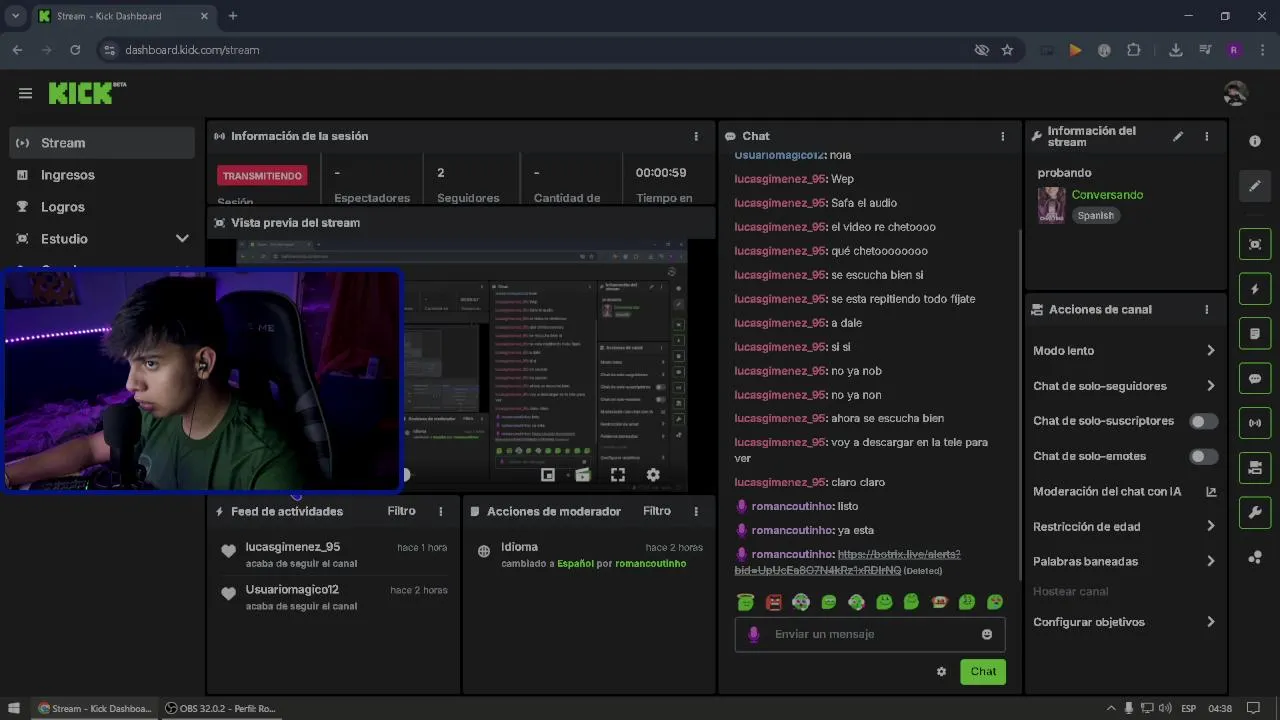Click the purple microphone icon in message box
The image size is (1280, 720).
[754, 634]
